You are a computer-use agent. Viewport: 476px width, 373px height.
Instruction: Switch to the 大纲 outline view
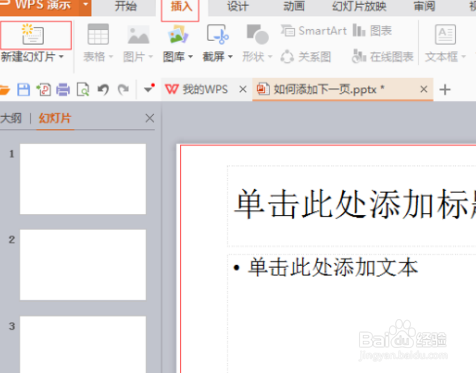[11, 118]
